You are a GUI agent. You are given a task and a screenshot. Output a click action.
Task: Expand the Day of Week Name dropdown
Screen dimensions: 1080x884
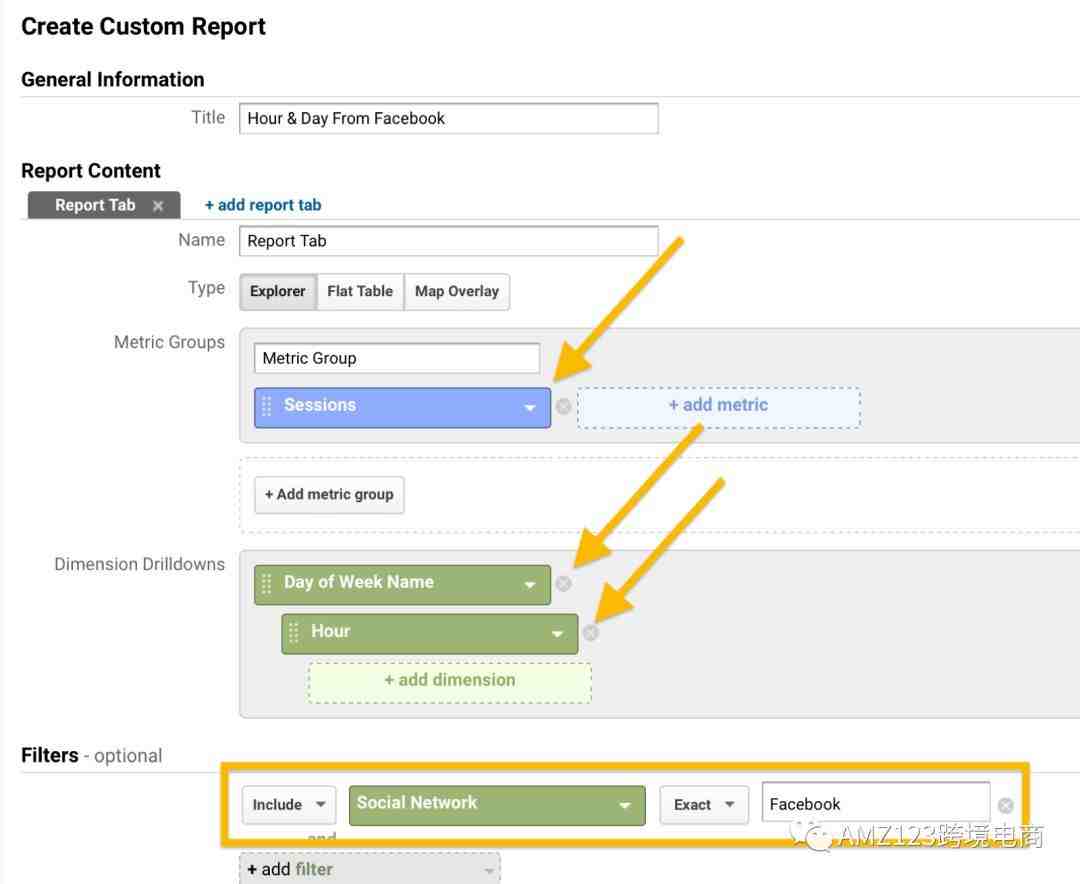click(x=529, y=585)
